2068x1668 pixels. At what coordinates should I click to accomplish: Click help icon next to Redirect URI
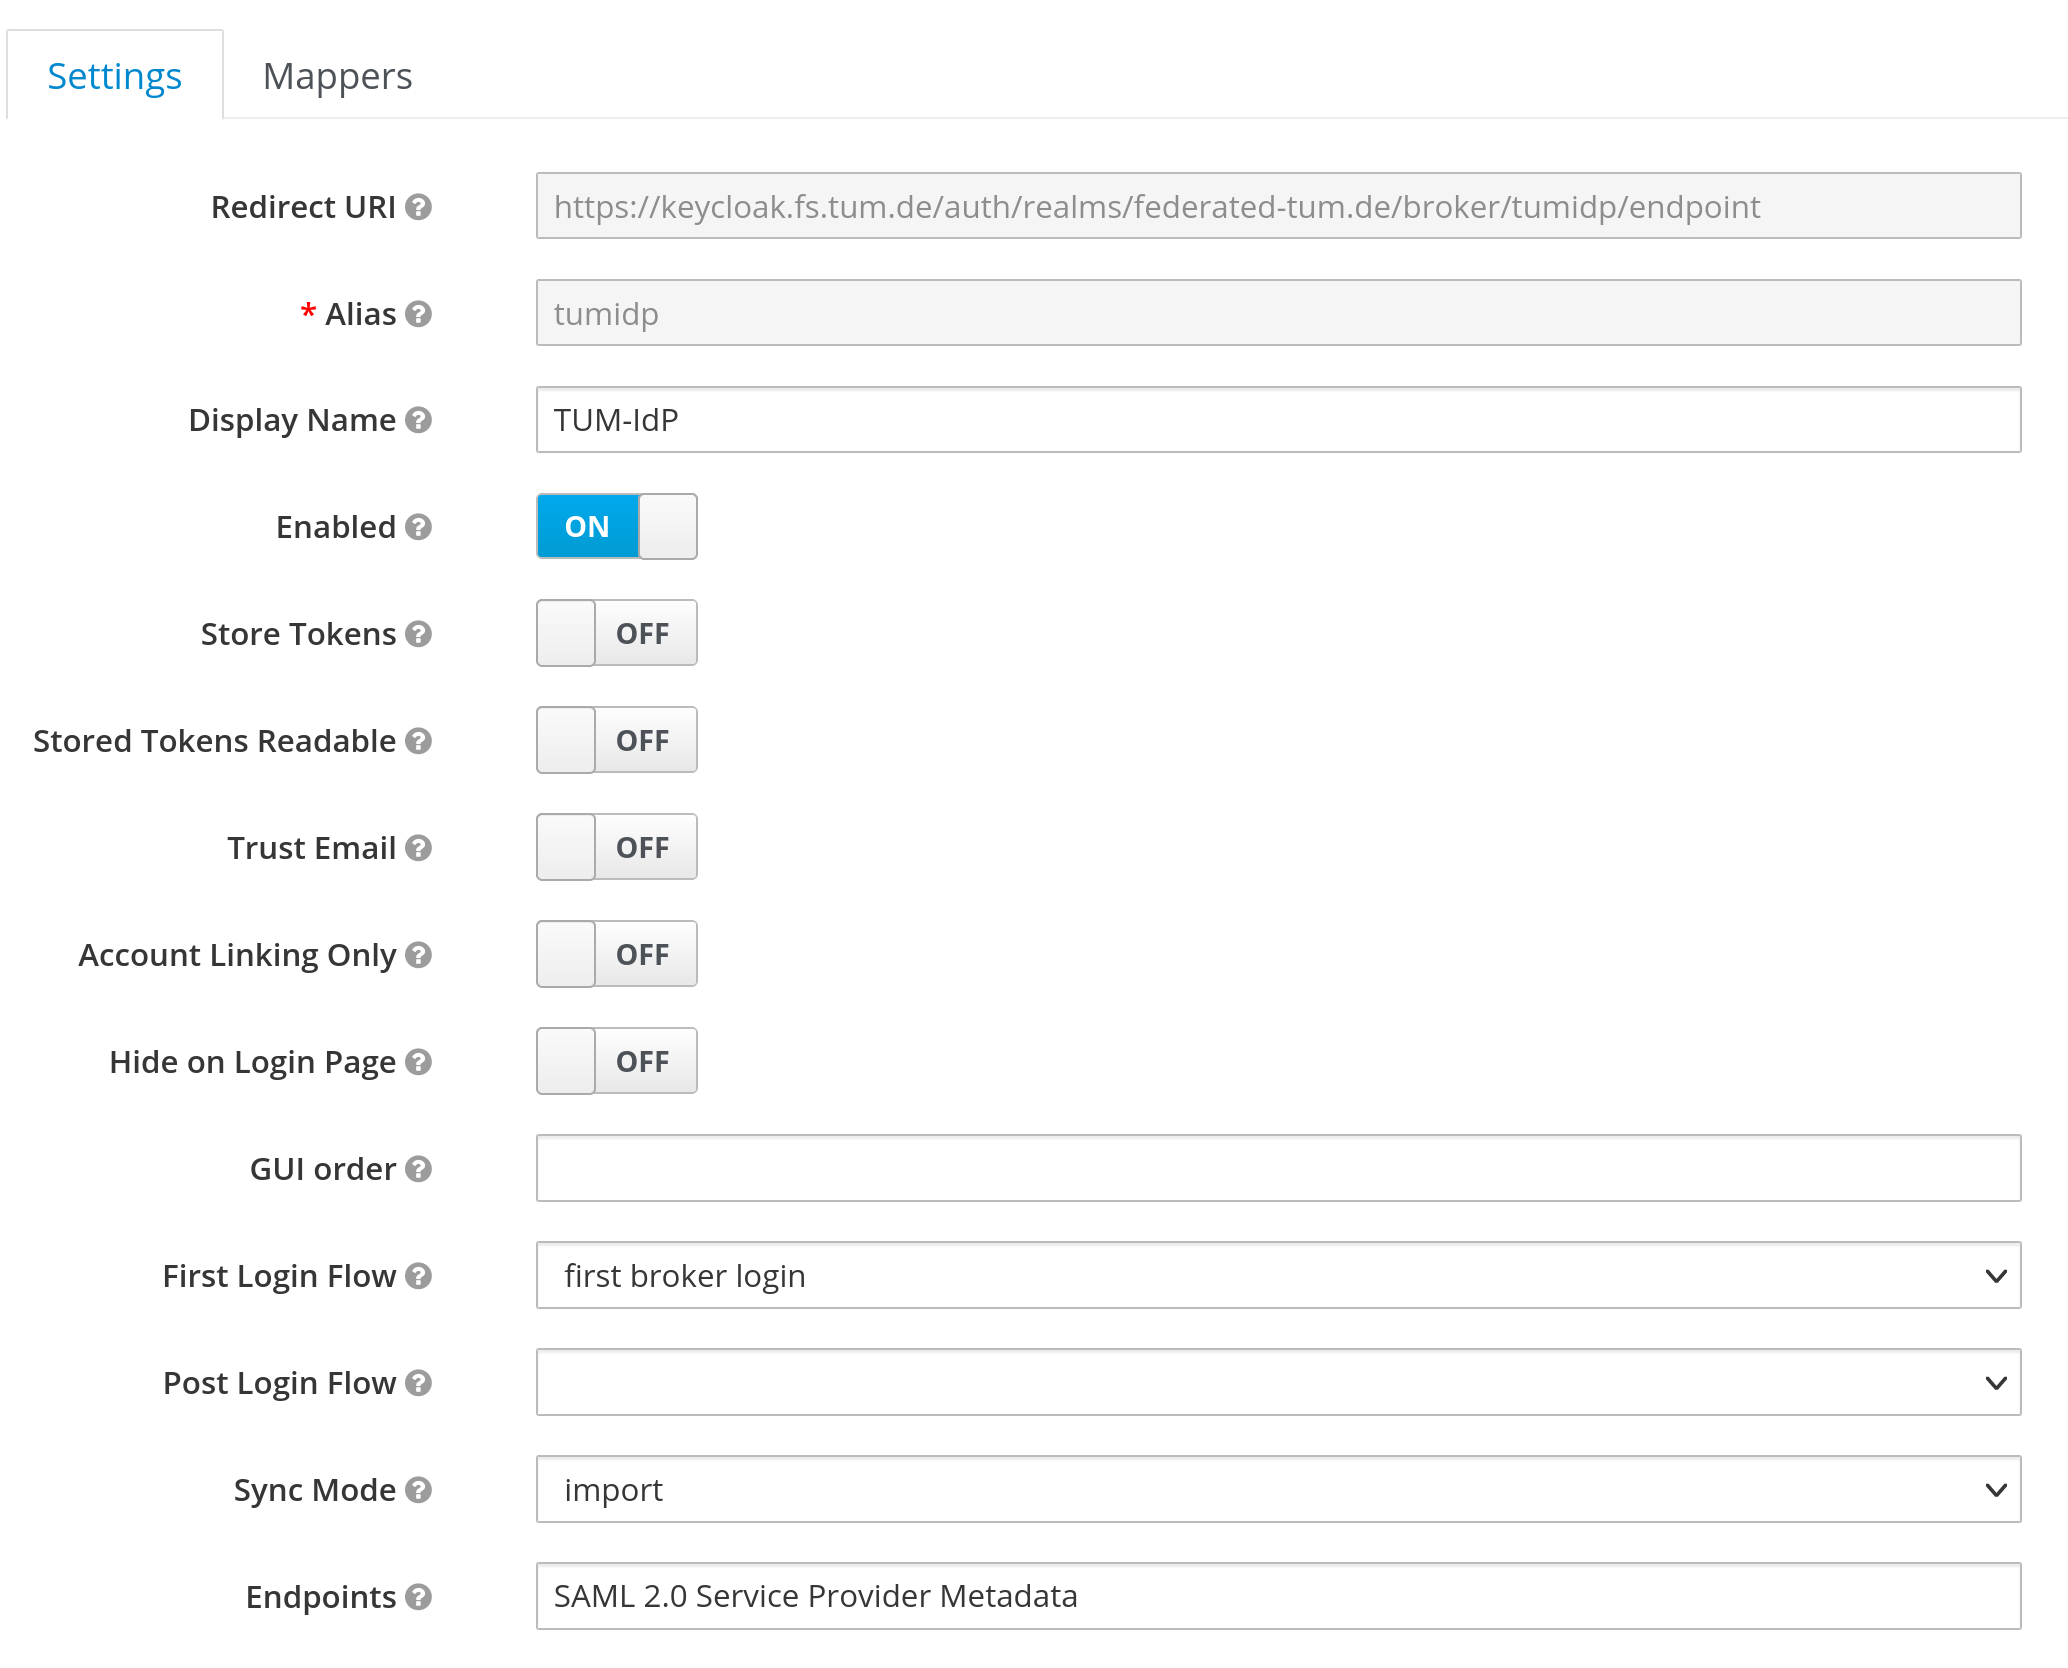point(418,207)
